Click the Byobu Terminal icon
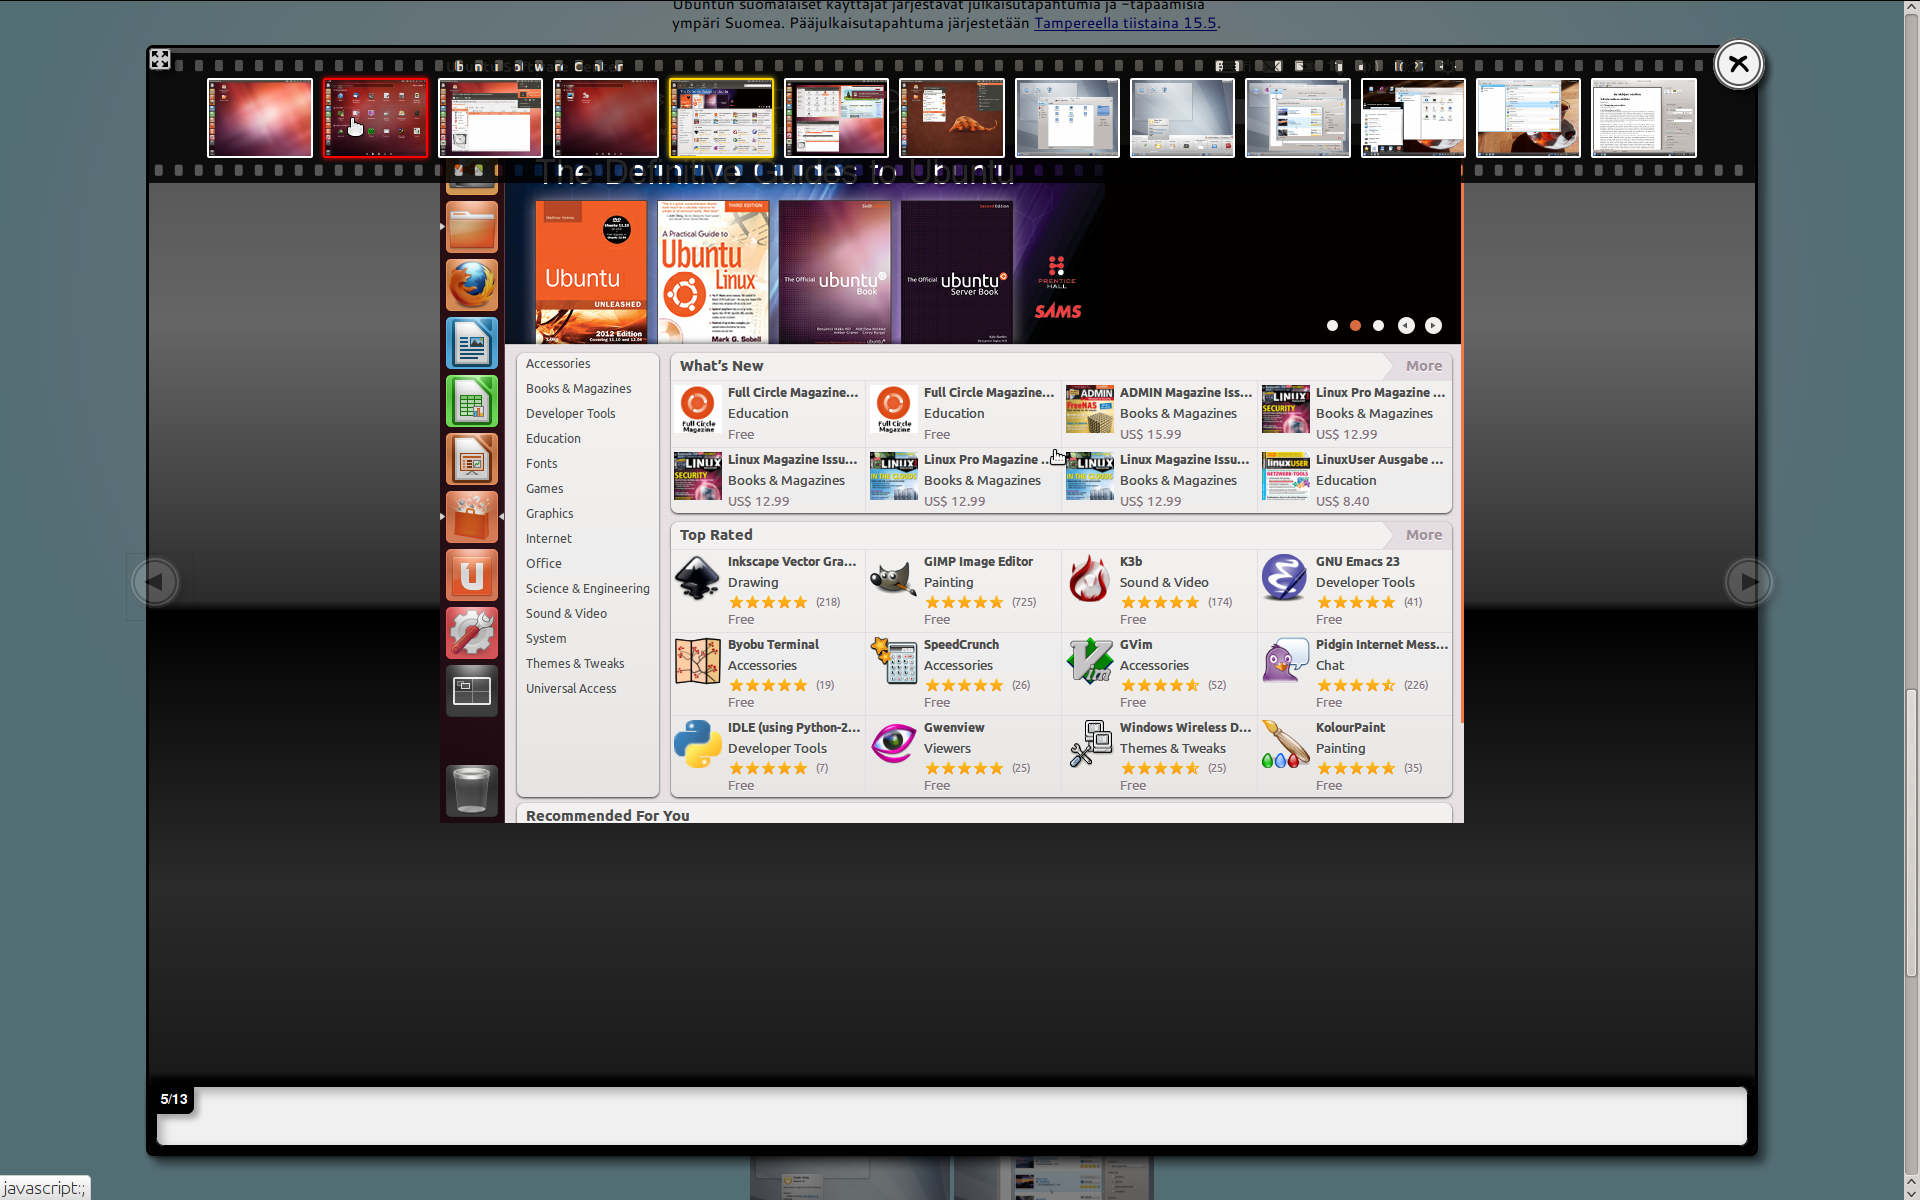This screenshot has height=1200, width=1920. 697,662
